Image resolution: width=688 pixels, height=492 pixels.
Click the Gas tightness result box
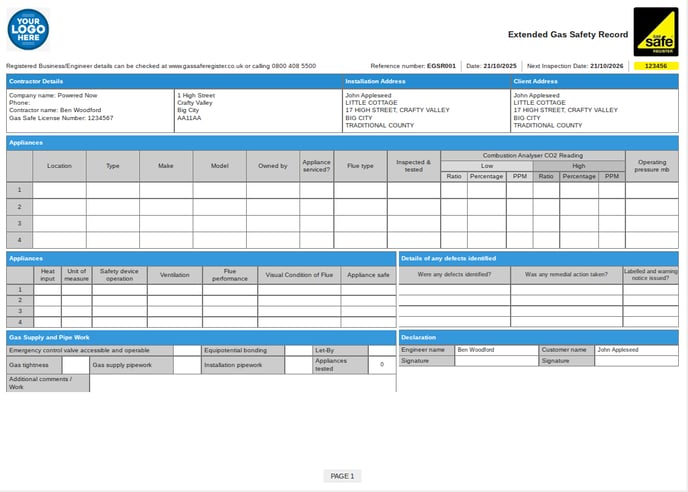[x=75, y=366]
